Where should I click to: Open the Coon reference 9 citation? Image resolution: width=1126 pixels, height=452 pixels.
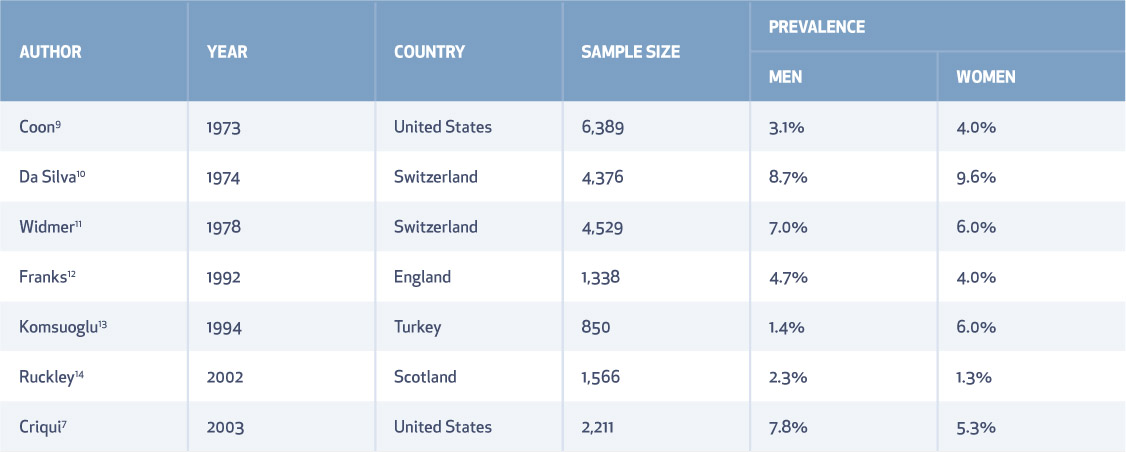pyautogui.click(x=58, y=124)
